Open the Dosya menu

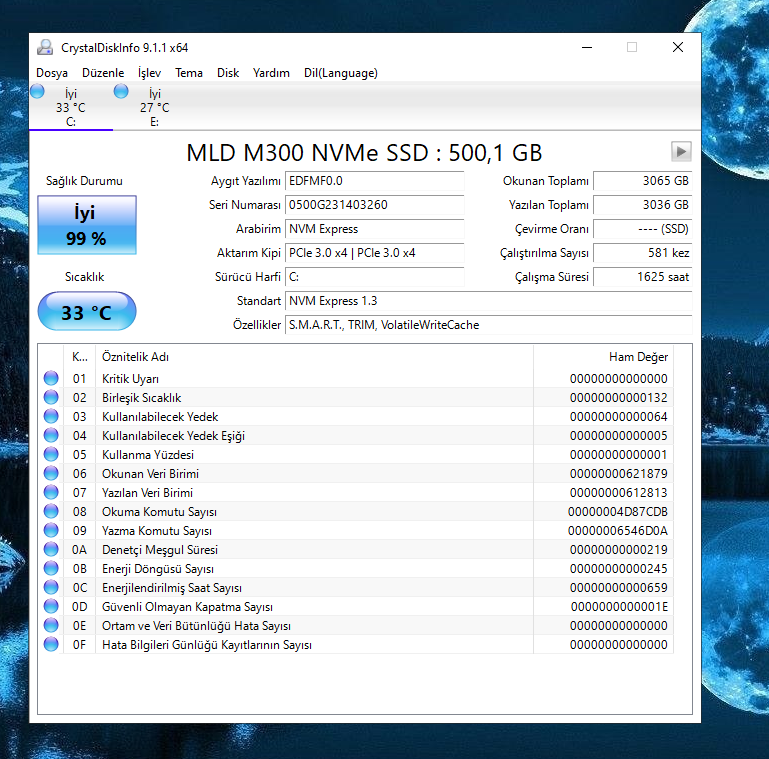click(x=52, y=73)
